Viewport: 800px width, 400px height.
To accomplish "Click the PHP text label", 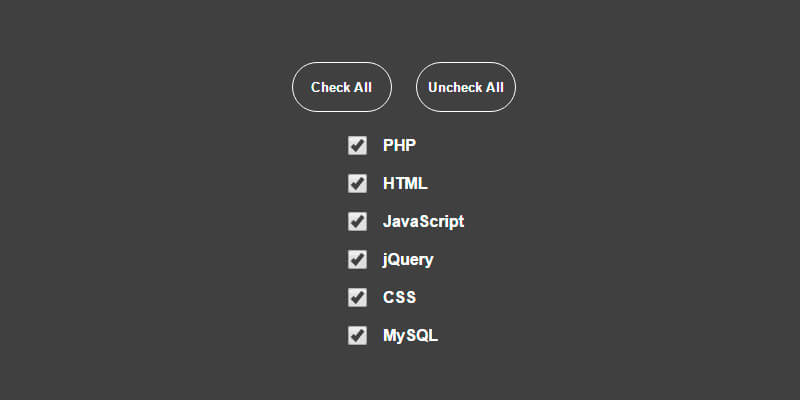I will (399, 146).
